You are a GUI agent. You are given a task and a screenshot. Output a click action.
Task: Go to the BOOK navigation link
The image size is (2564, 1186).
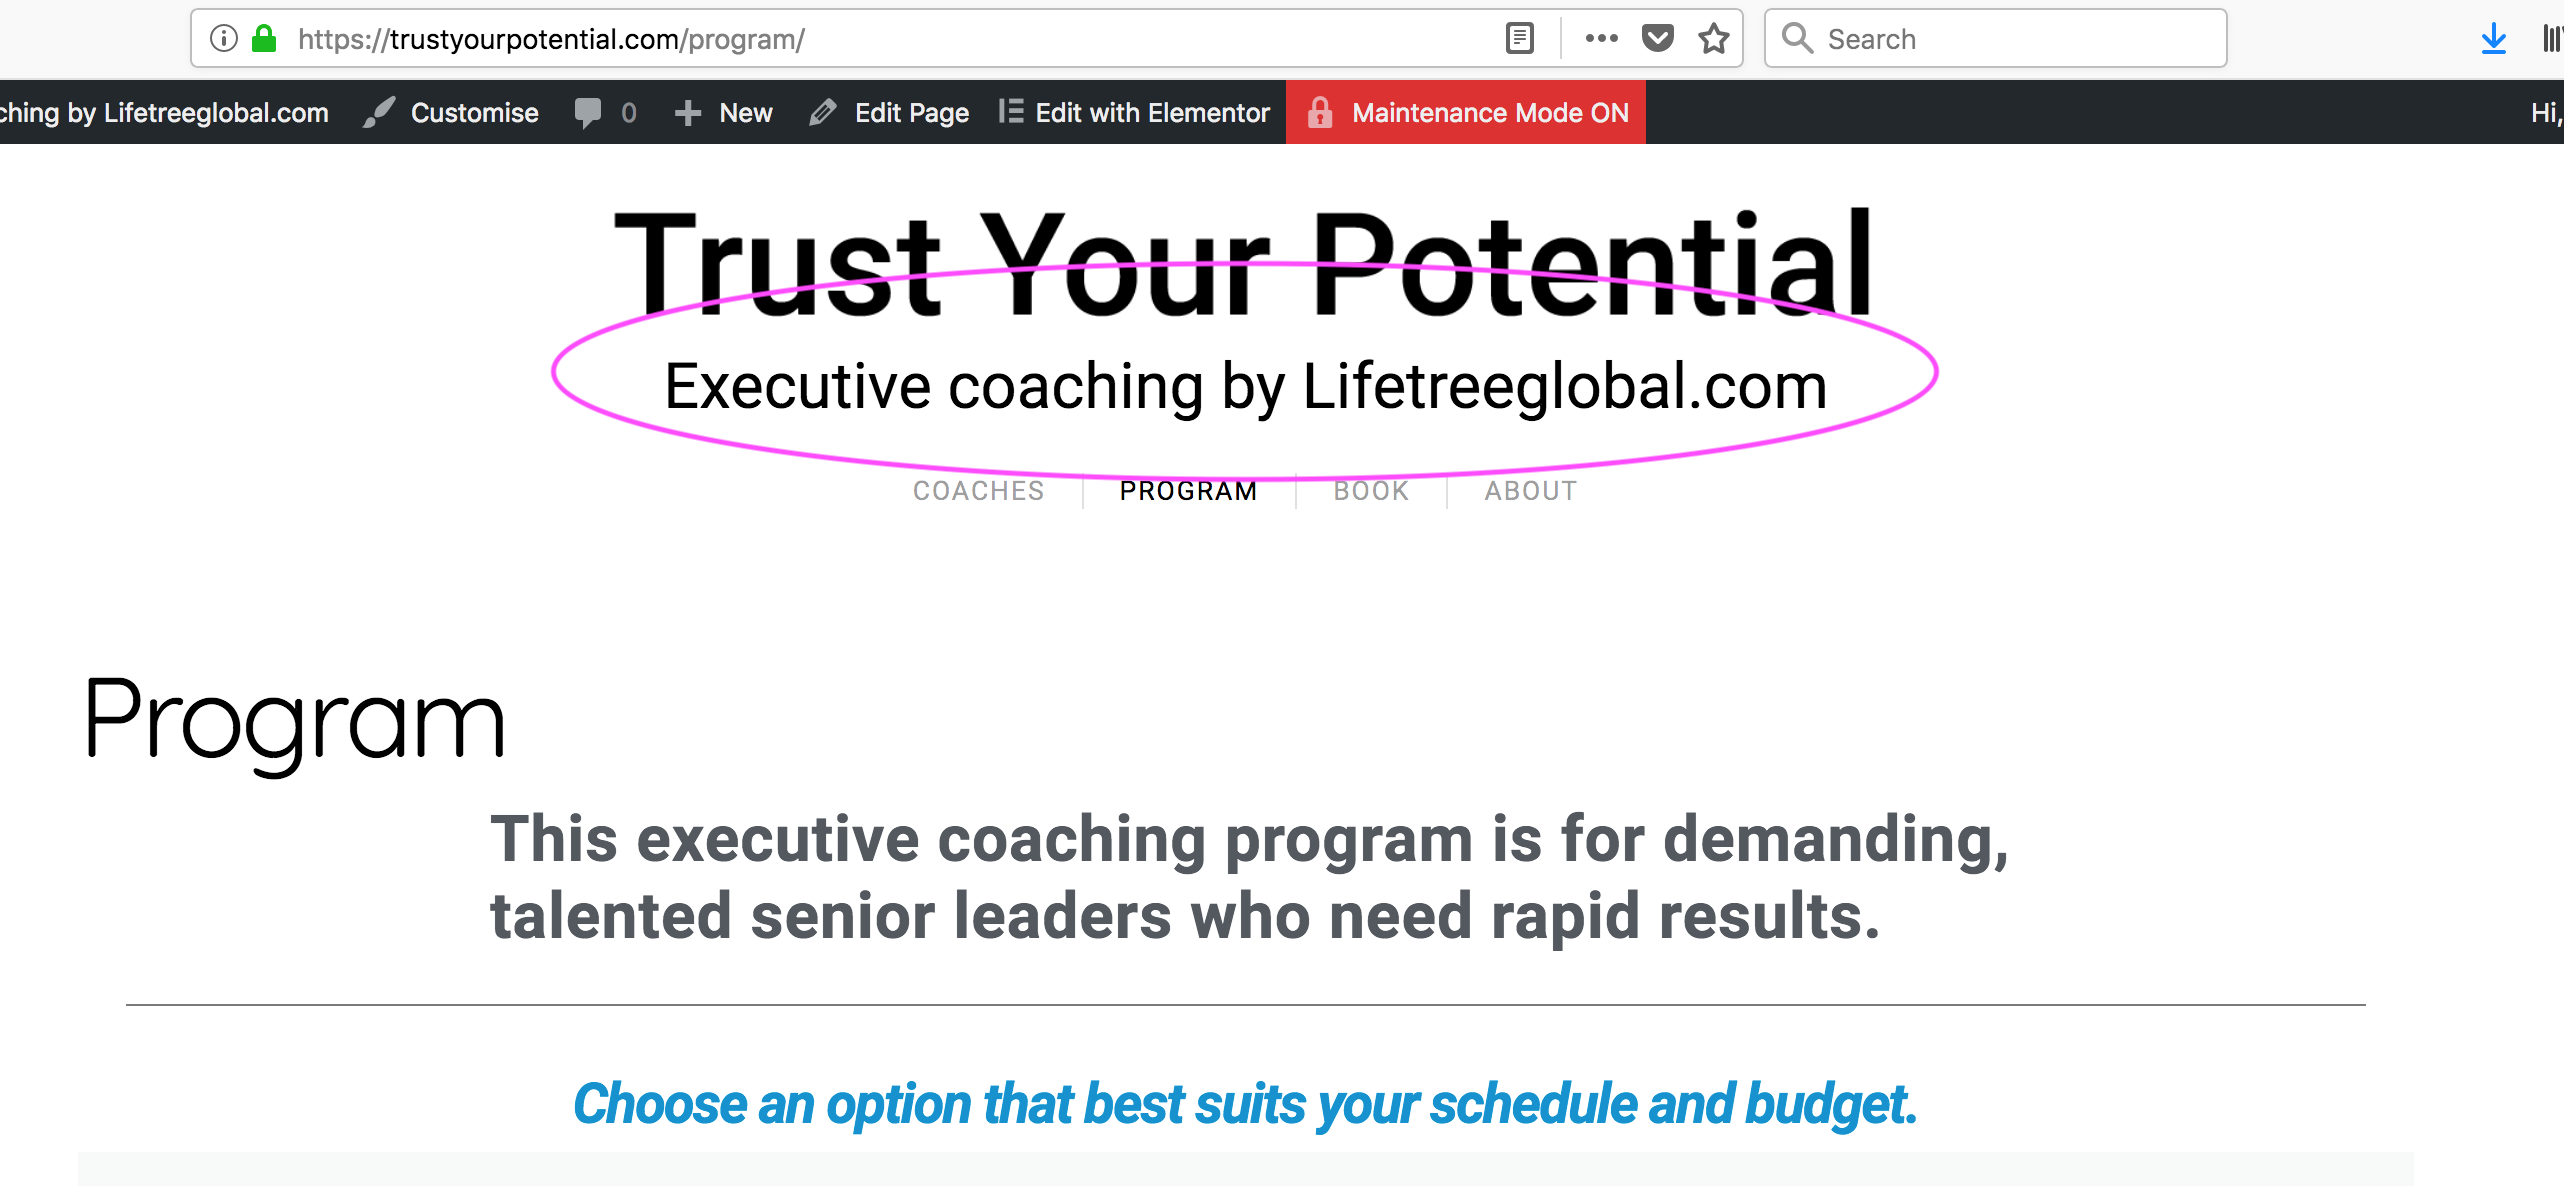1371,491
